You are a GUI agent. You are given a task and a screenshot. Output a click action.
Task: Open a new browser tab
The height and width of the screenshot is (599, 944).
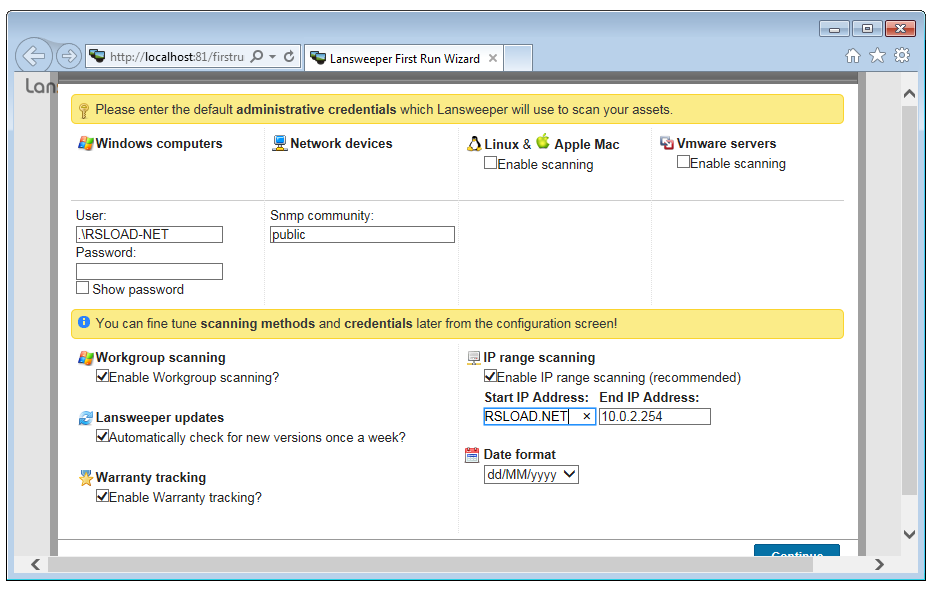[518, 58]
